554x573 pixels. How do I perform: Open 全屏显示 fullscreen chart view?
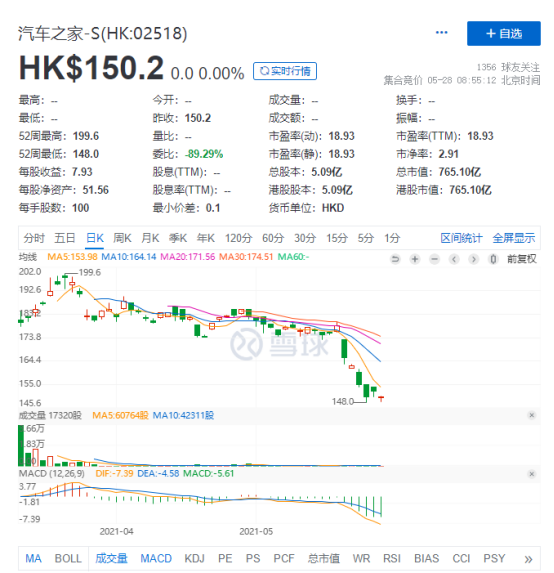[513, 238]
